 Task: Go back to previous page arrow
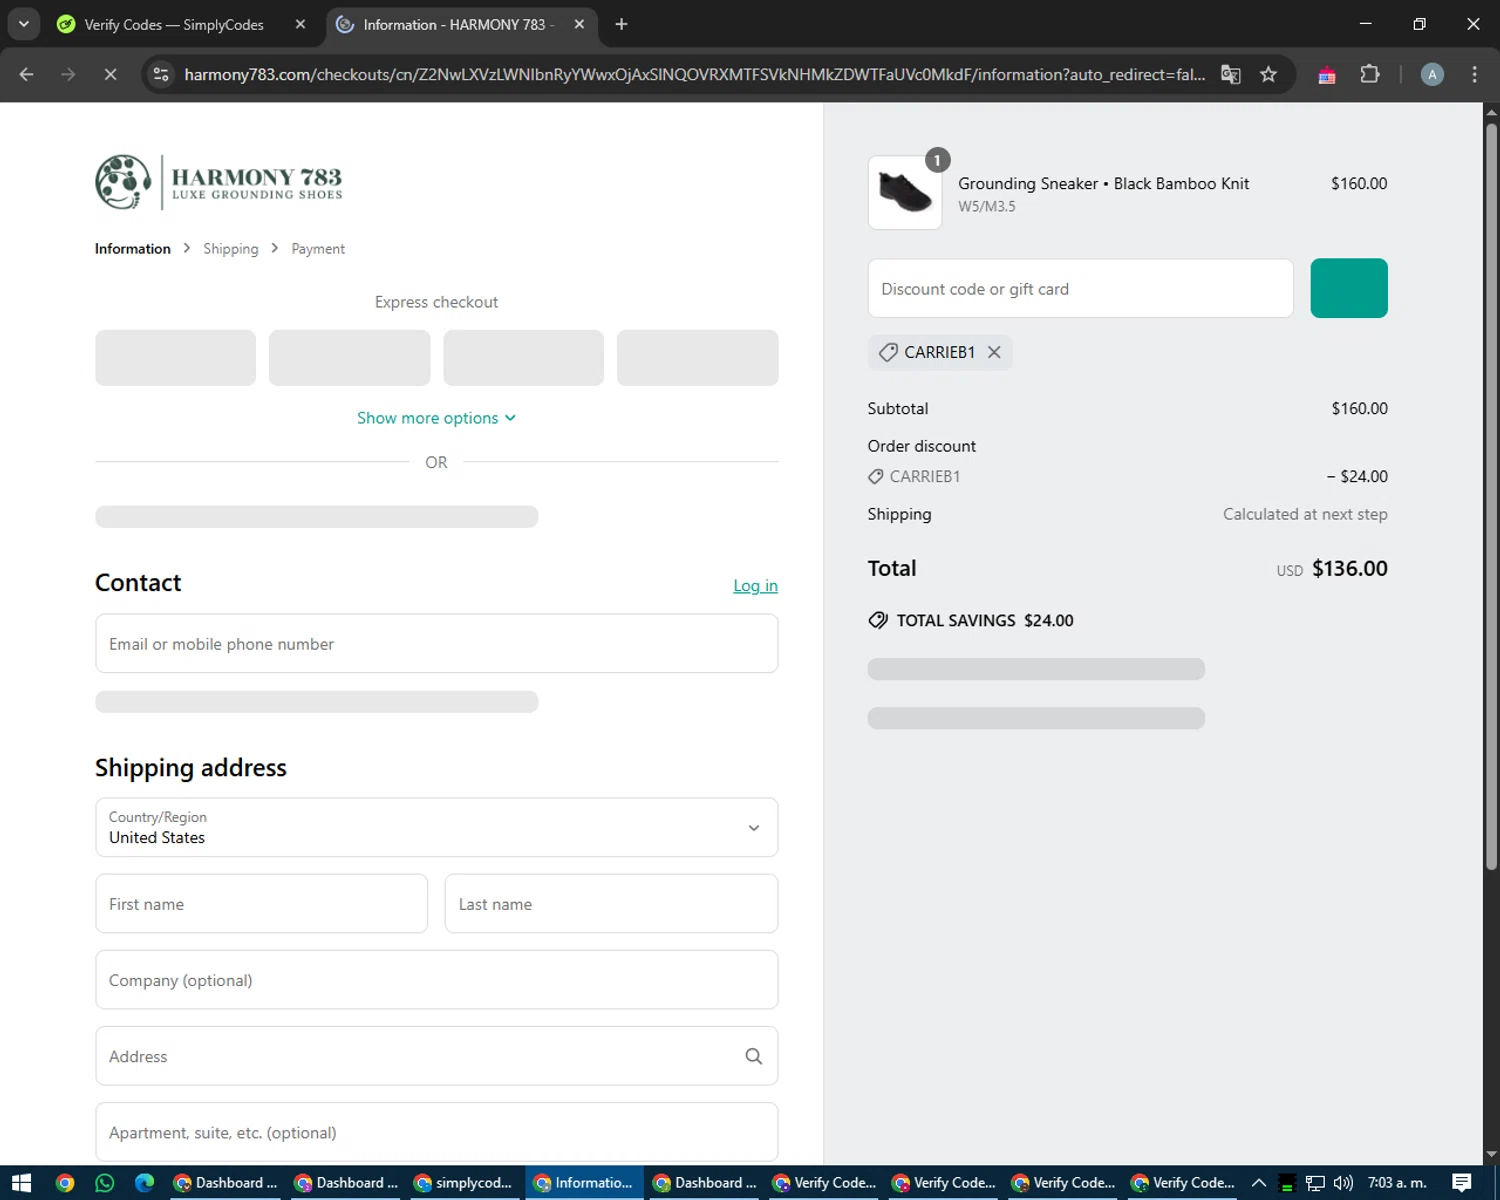point(27,74)
